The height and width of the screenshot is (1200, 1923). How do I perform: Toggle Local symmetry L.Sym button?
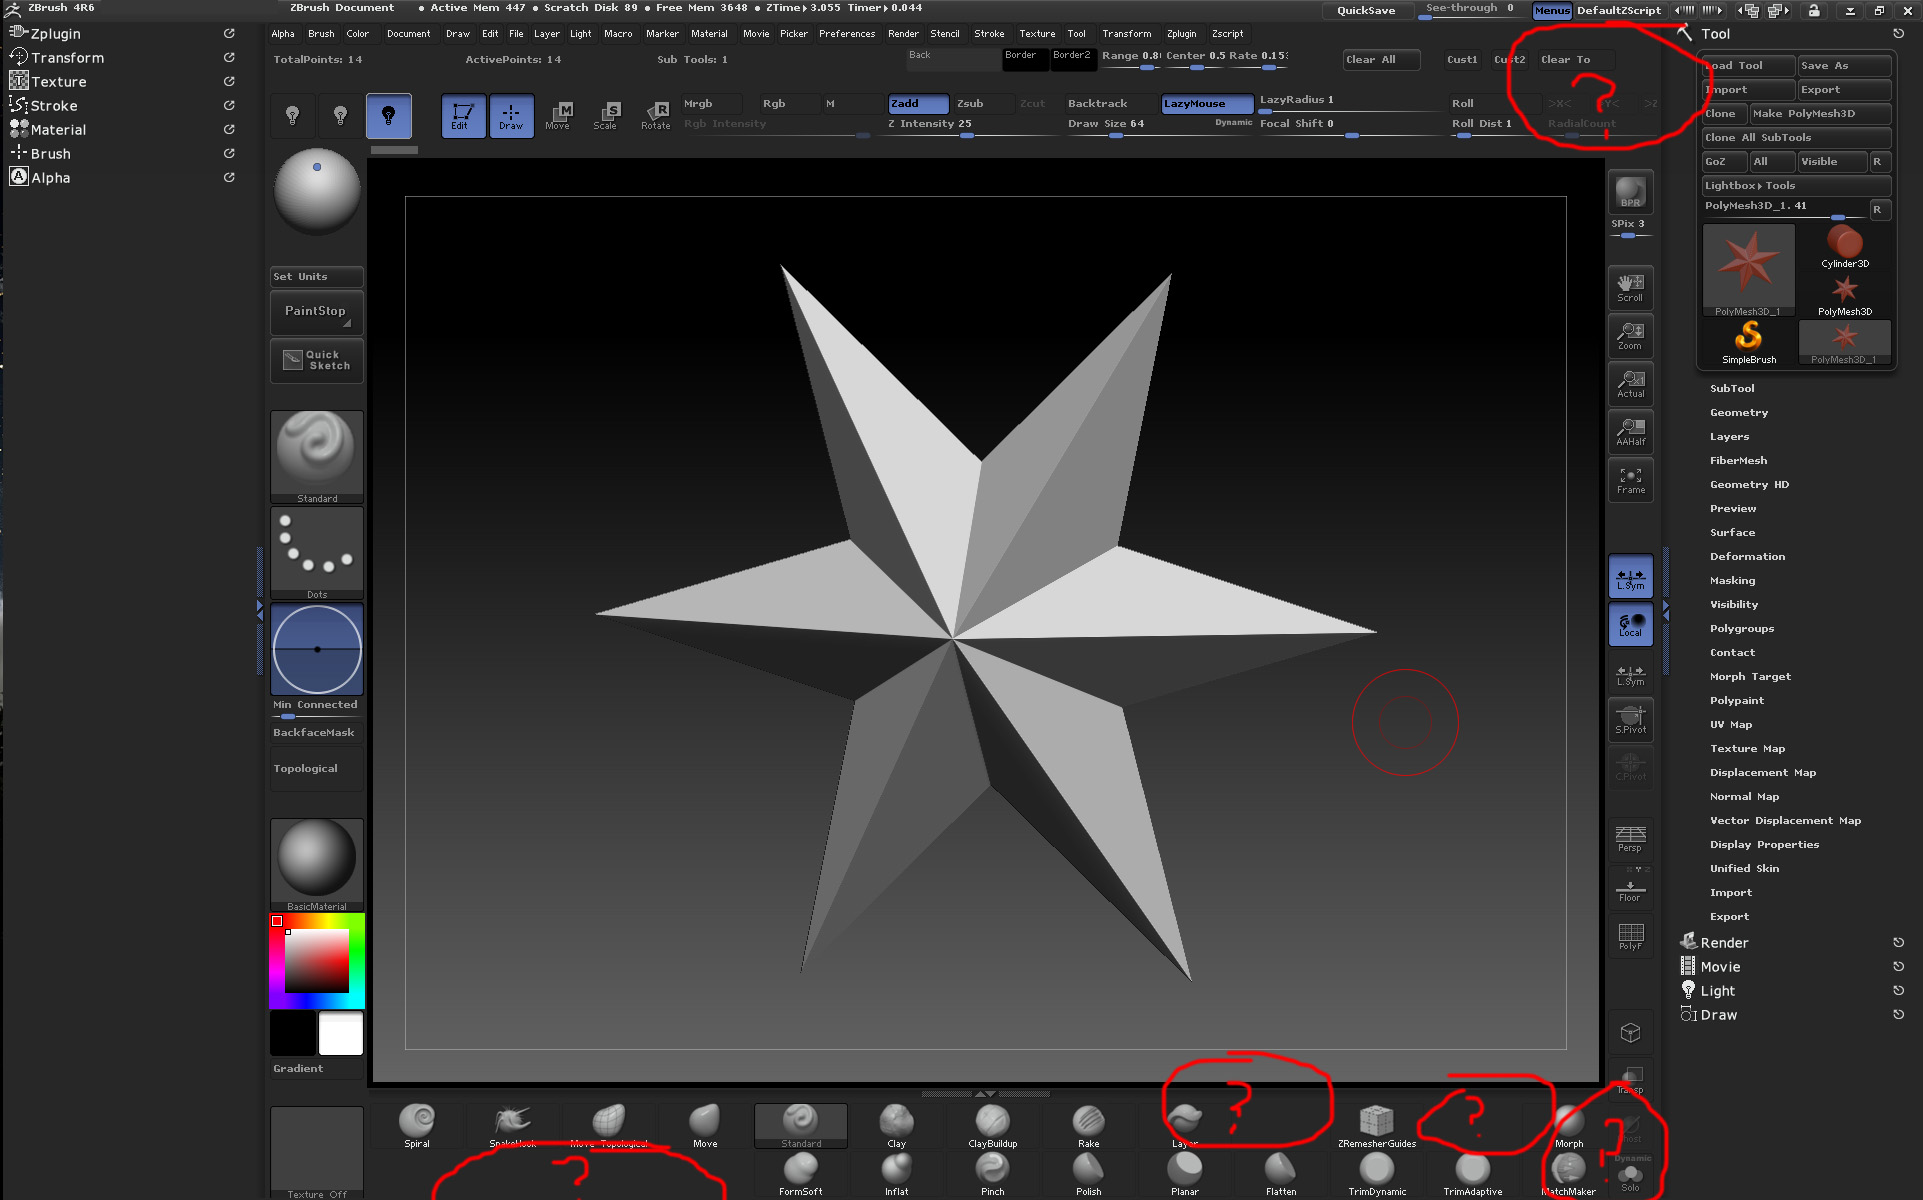[x=1630, y=577]
